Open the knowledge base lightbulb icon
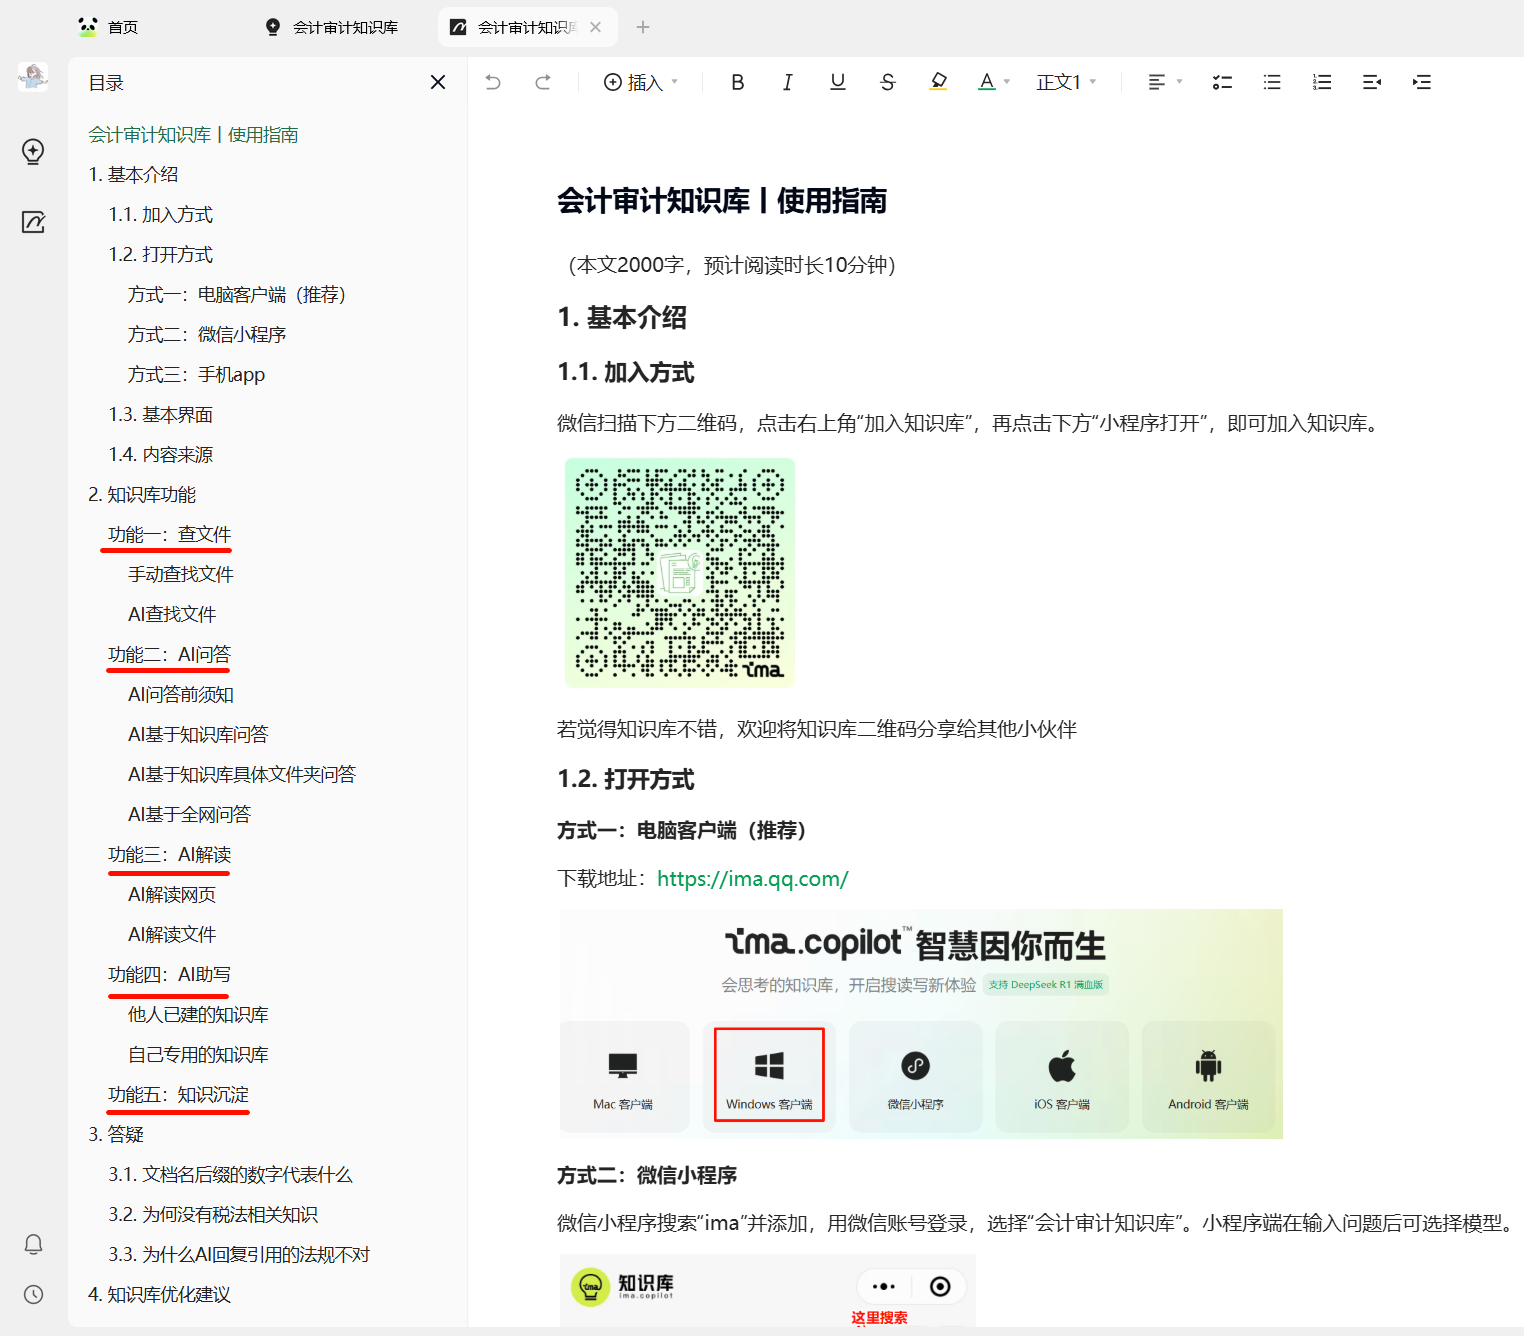1524x1336 pixels. tap(33, 151)
